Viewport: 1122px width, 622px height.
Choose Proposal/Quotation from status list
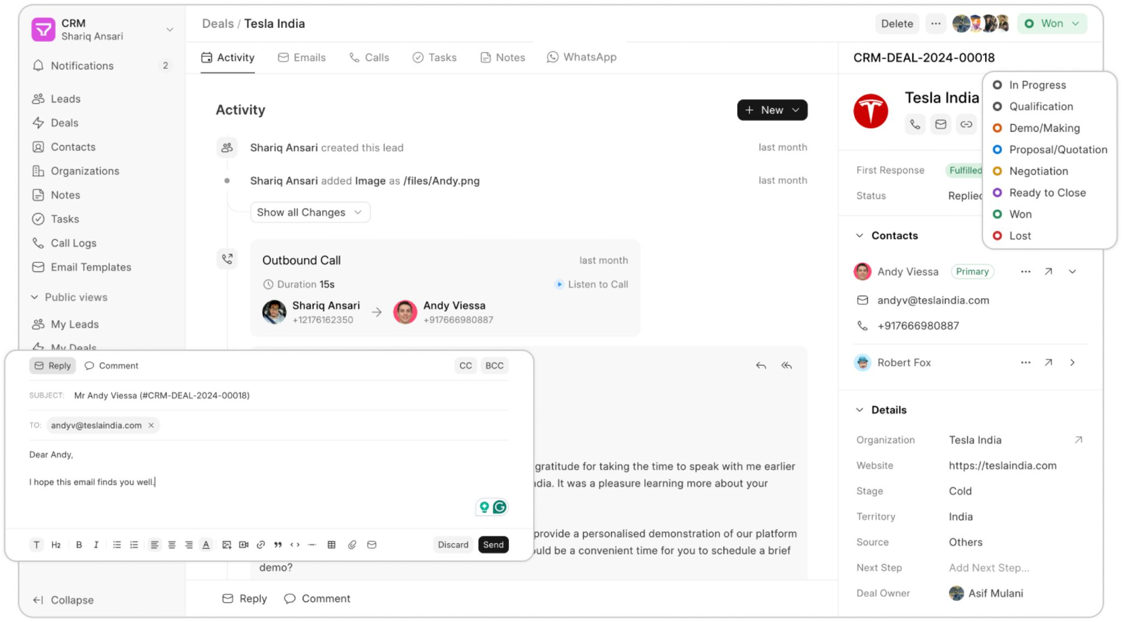[x=1057, y=150]
